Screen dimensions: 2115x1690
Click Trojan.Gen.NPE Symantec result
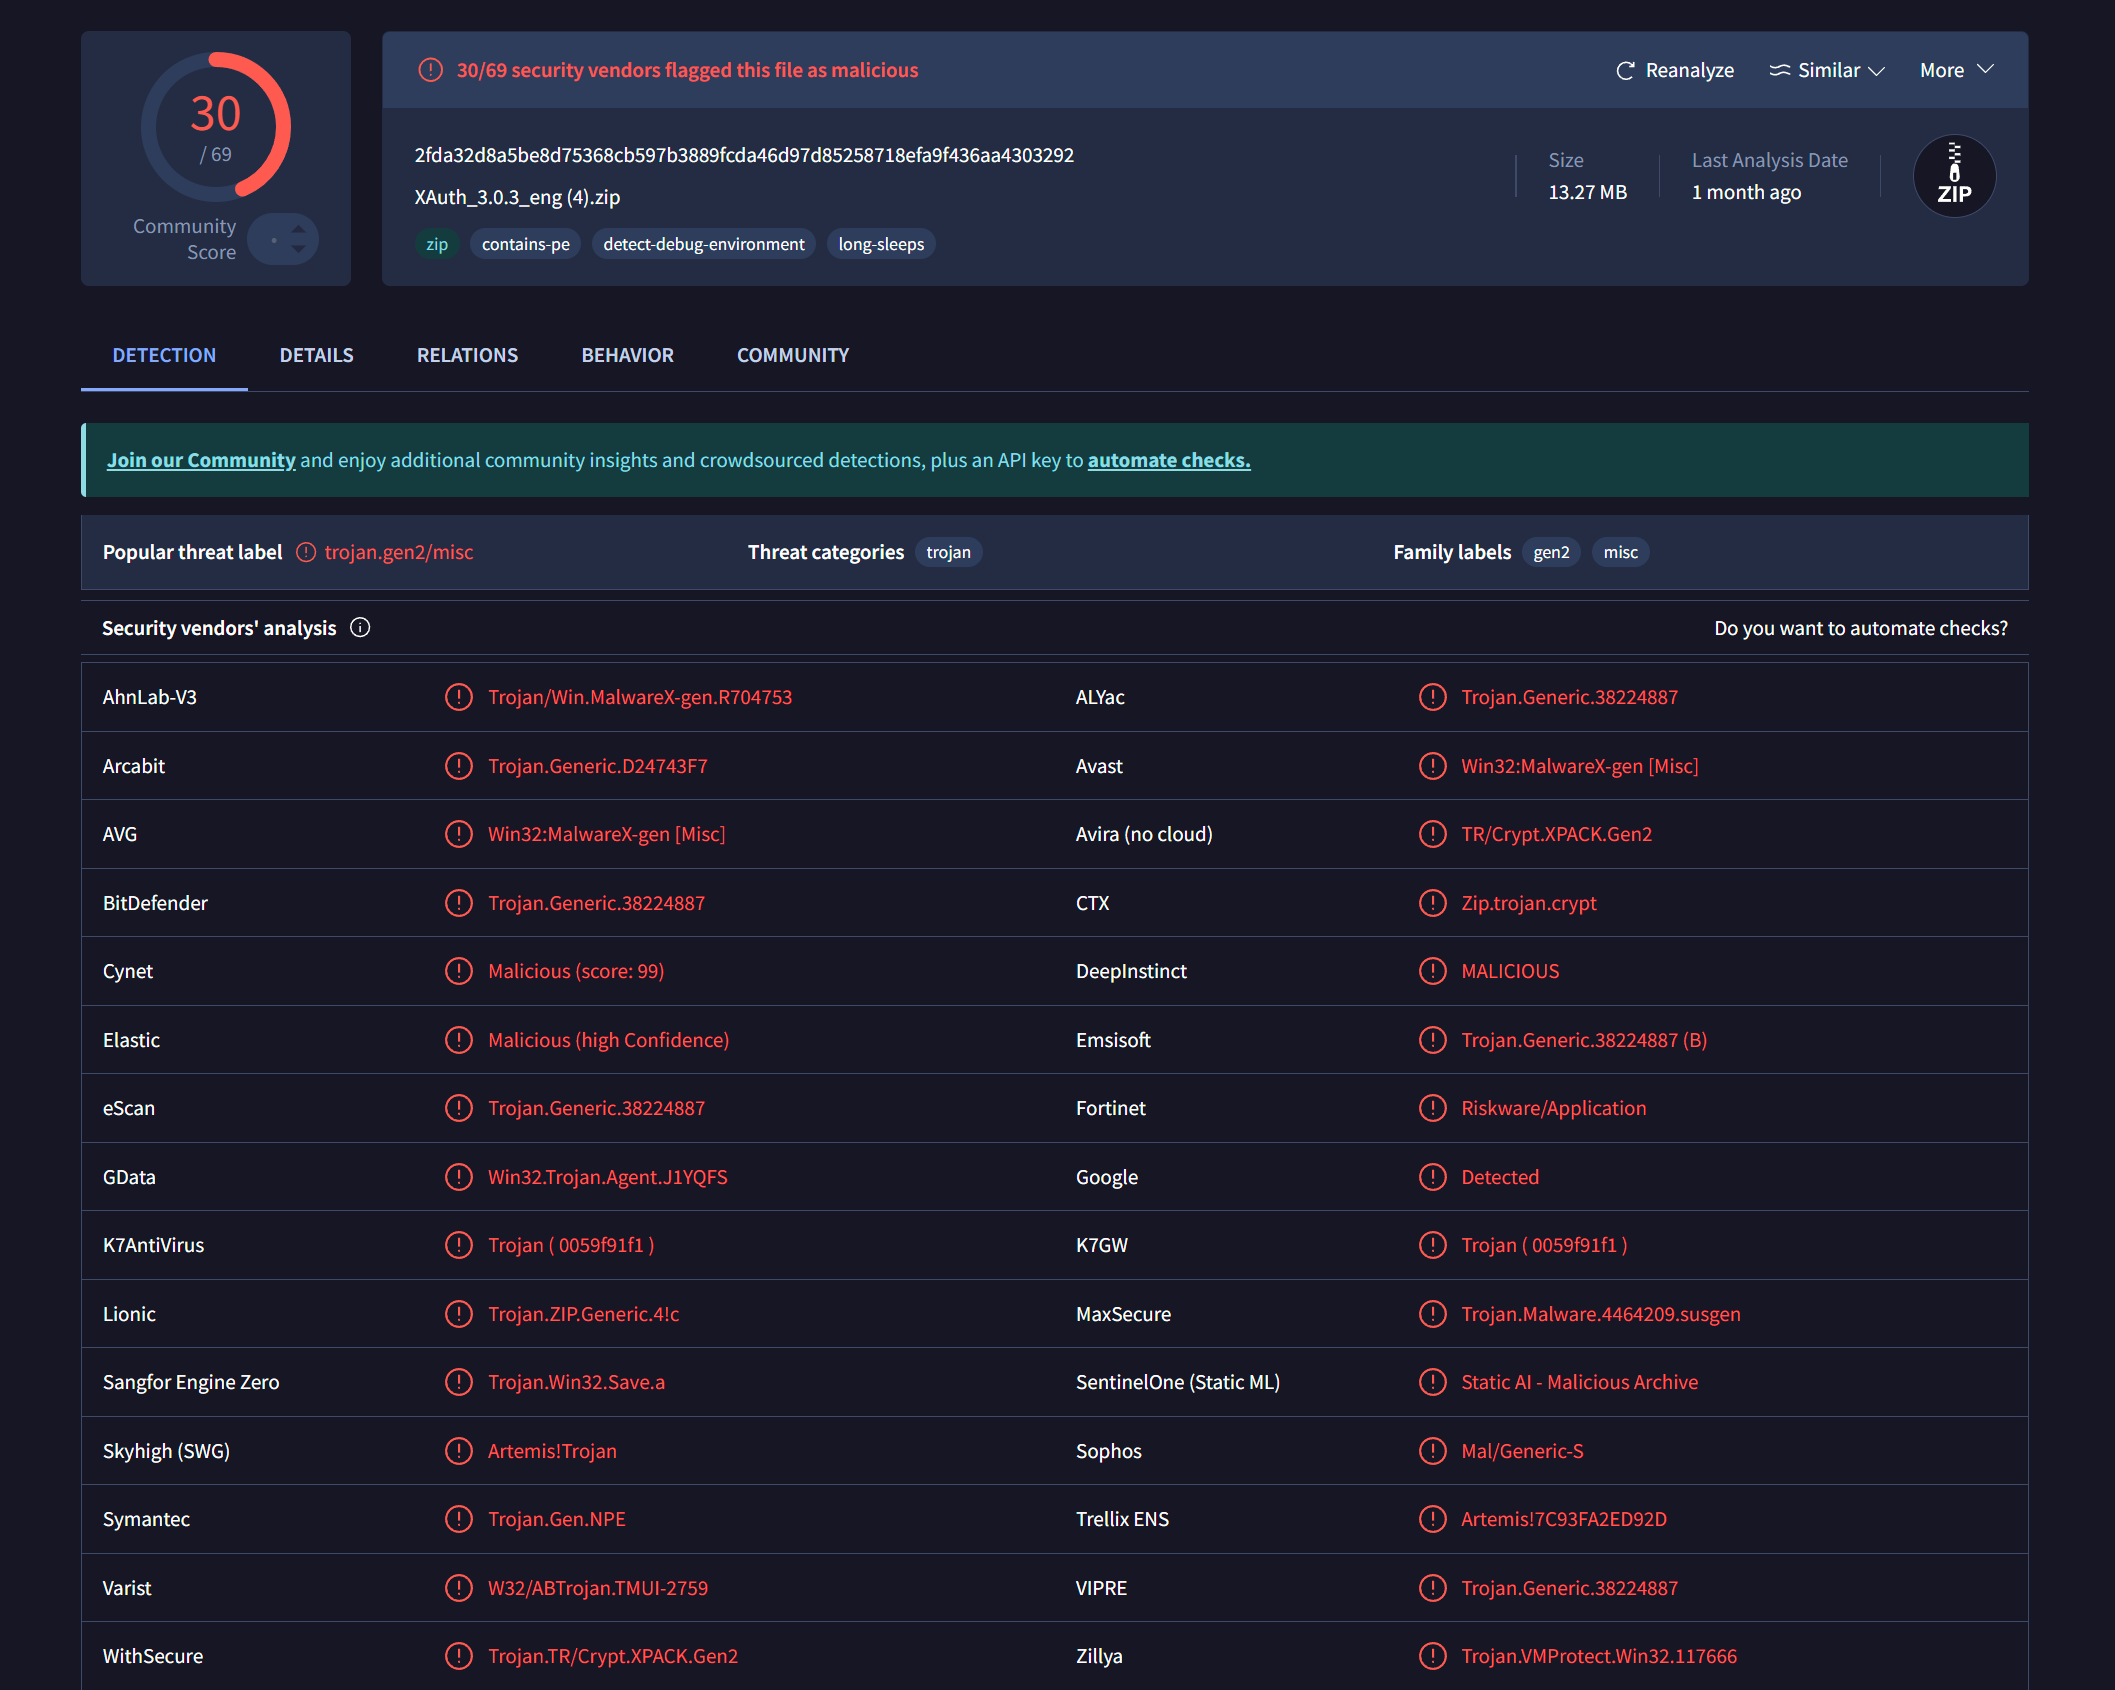[x=557, y=1519]
